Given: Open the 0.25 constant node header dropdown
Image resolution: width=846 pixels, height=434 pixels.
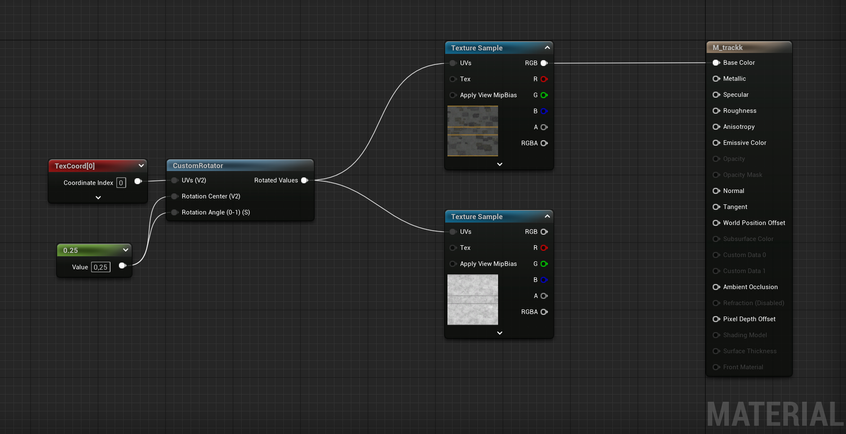Looking at the screenshot, I should 125,250.
